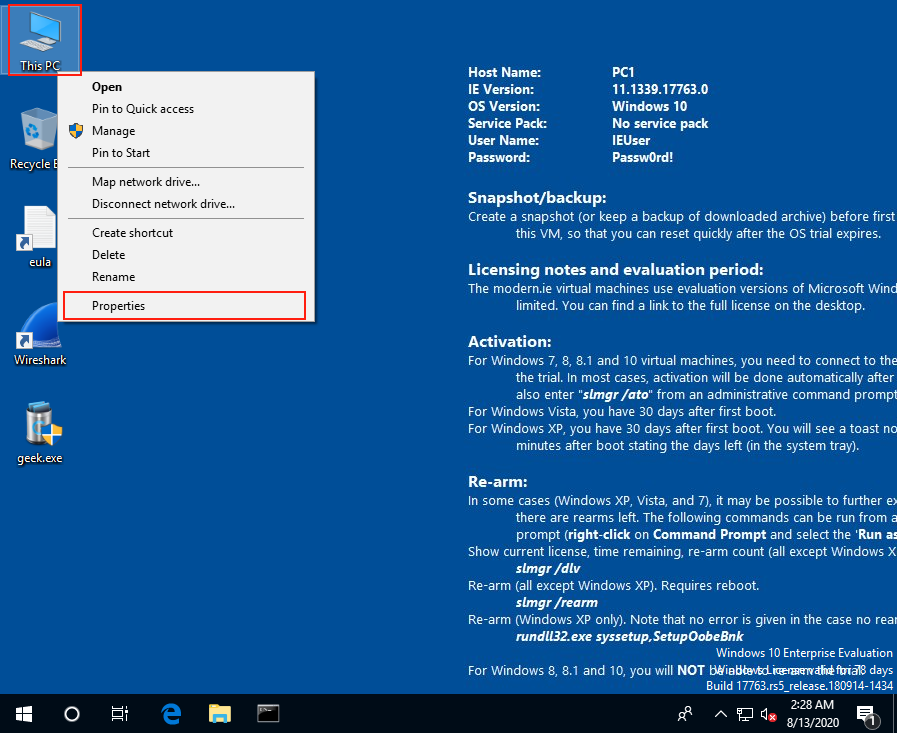Choose Properties in the context menu
Viewport: 897px width, 733px height.
pyautogui.click(x=184, y=306)
